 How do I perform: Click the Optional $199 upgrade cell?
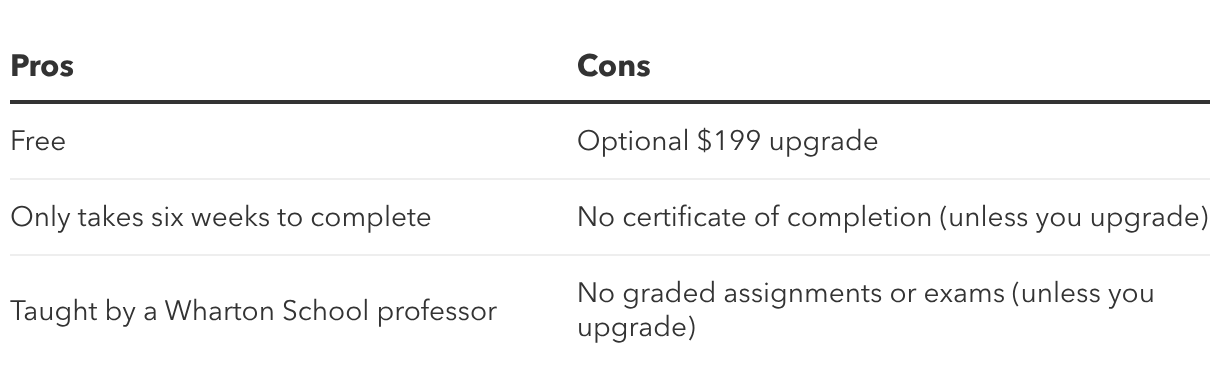pyautogui.click(x=727, y=141)
